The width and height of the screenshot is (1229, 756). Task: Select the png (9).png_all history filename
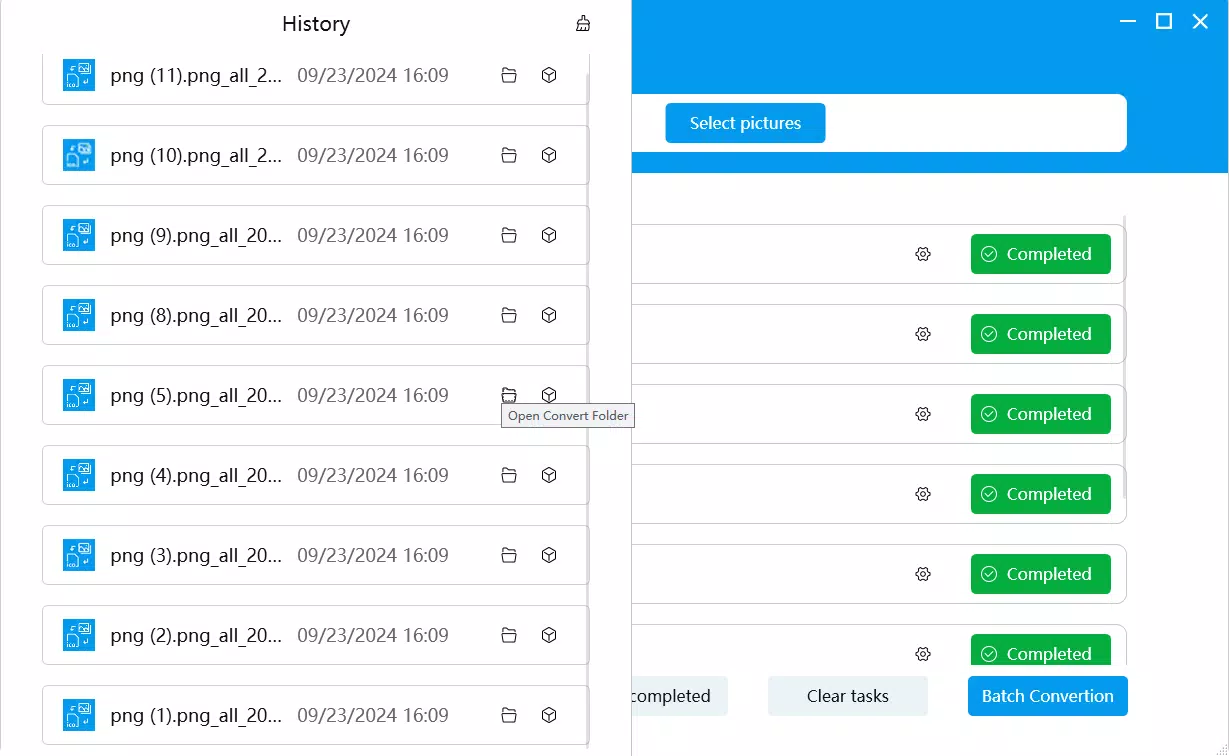pyautogui.click(x=196, y=235)
